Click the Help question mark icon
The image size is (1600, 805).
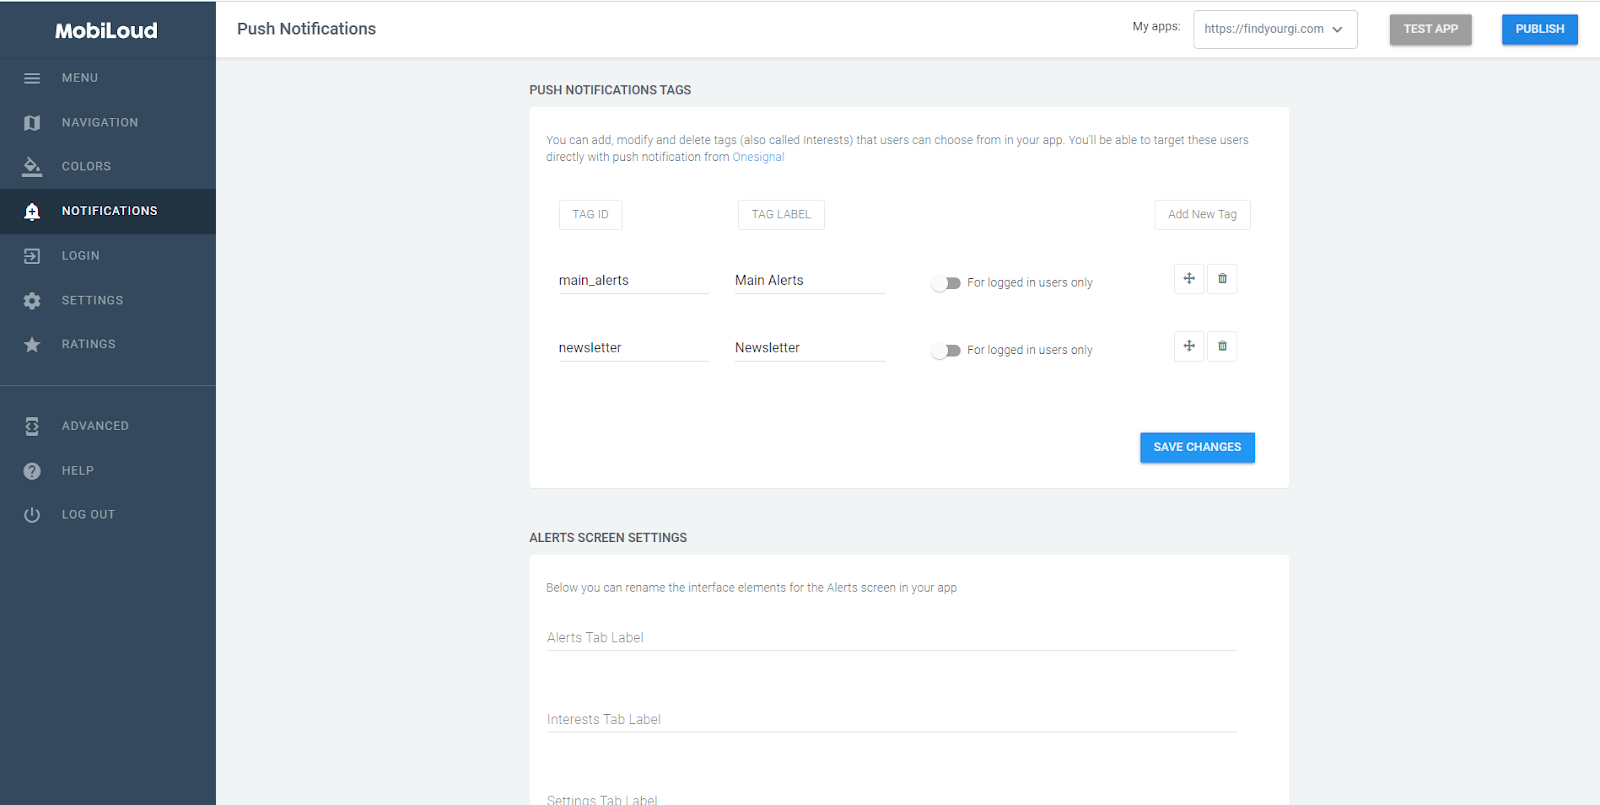pos(32,471)
